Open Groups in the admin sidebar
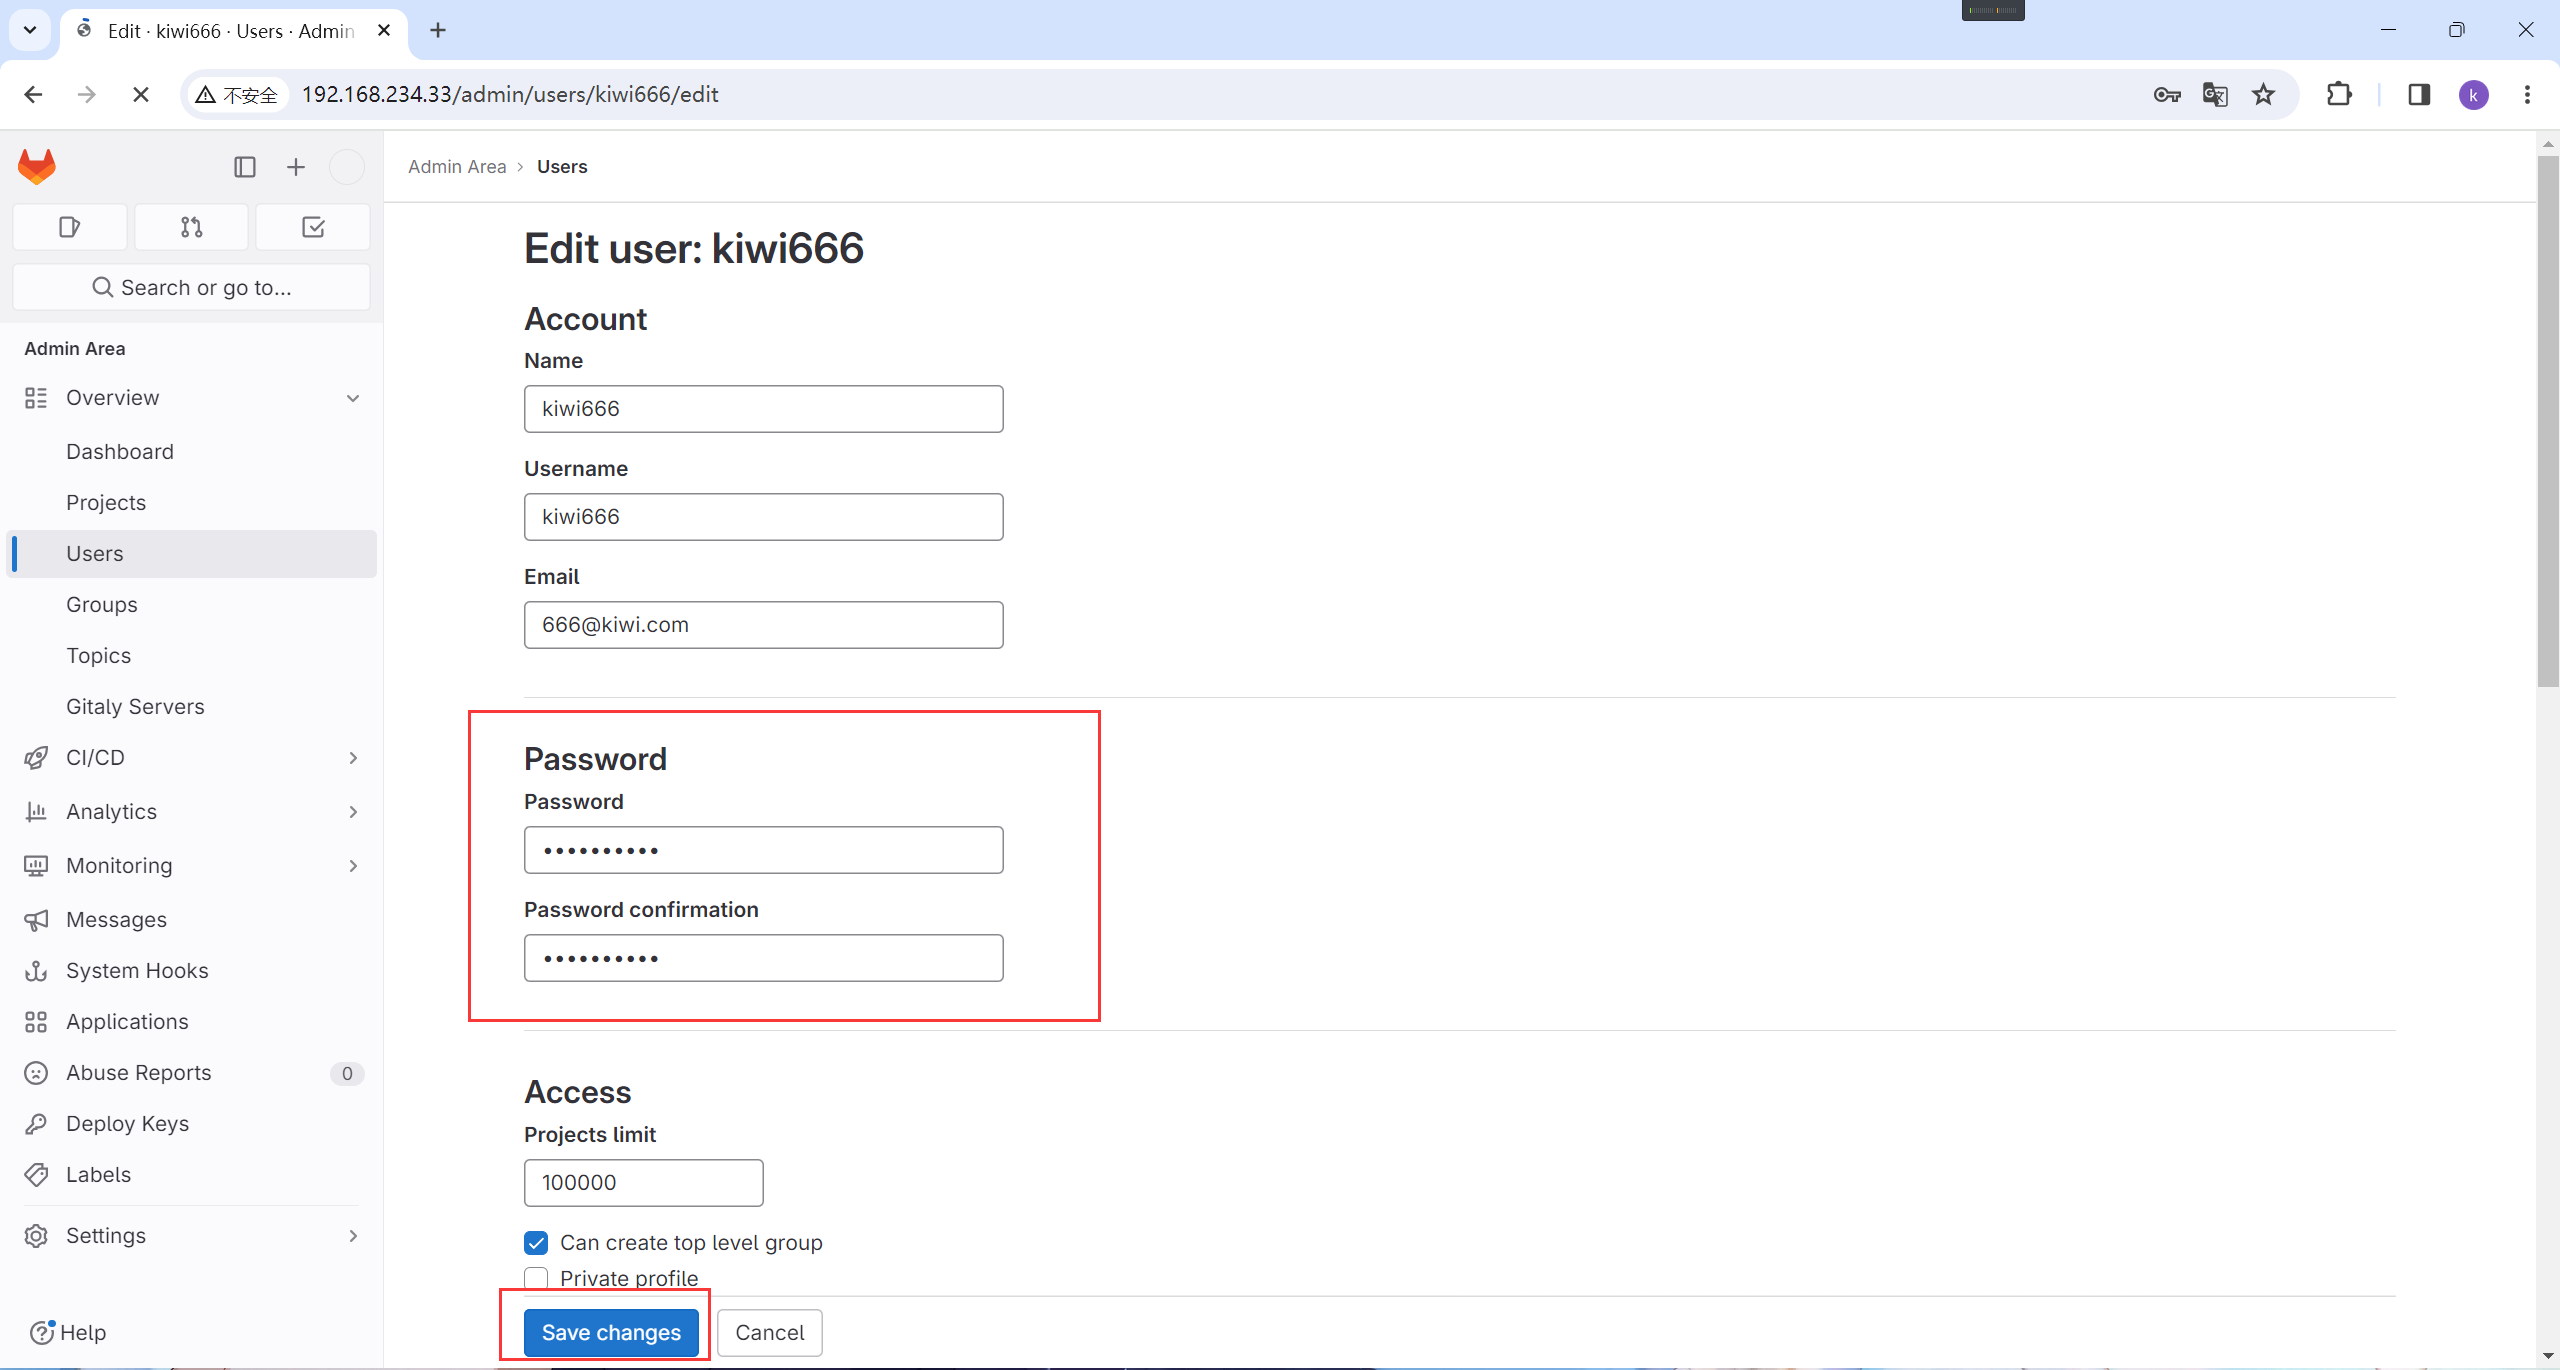2560x1370 pixels. (x=102, y=605)
